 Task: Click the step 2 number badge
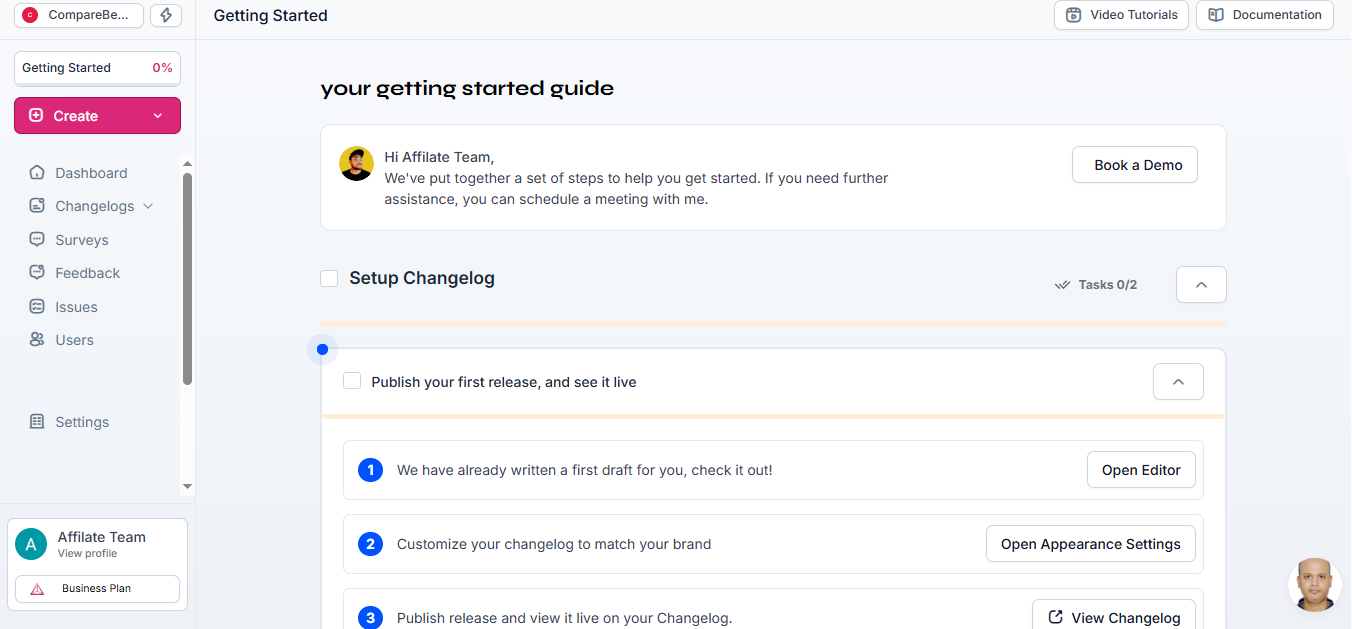370,544
